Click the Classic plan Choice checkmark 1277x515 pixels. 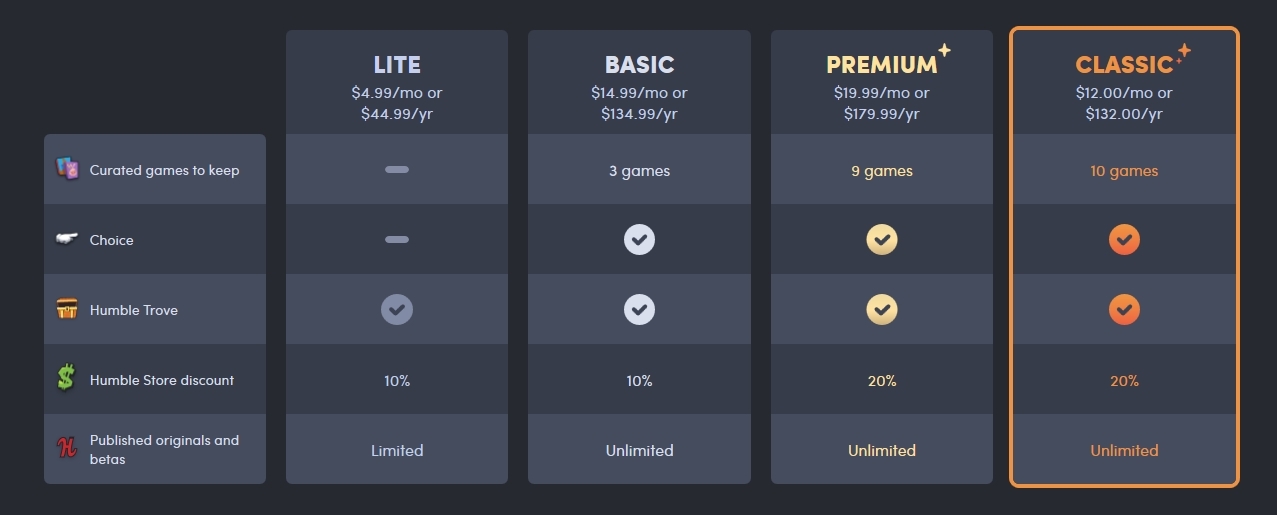tap(1124, 240)
